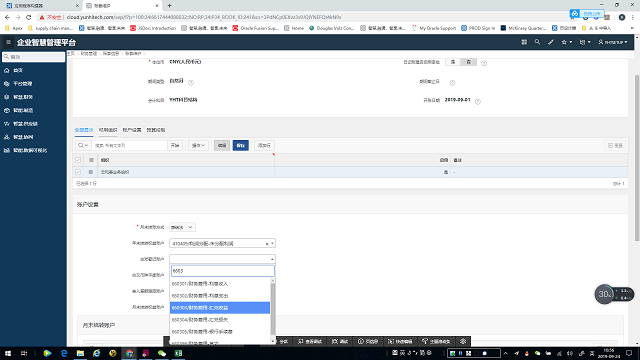Click help icon beside 自然月

tap(191, 82)
